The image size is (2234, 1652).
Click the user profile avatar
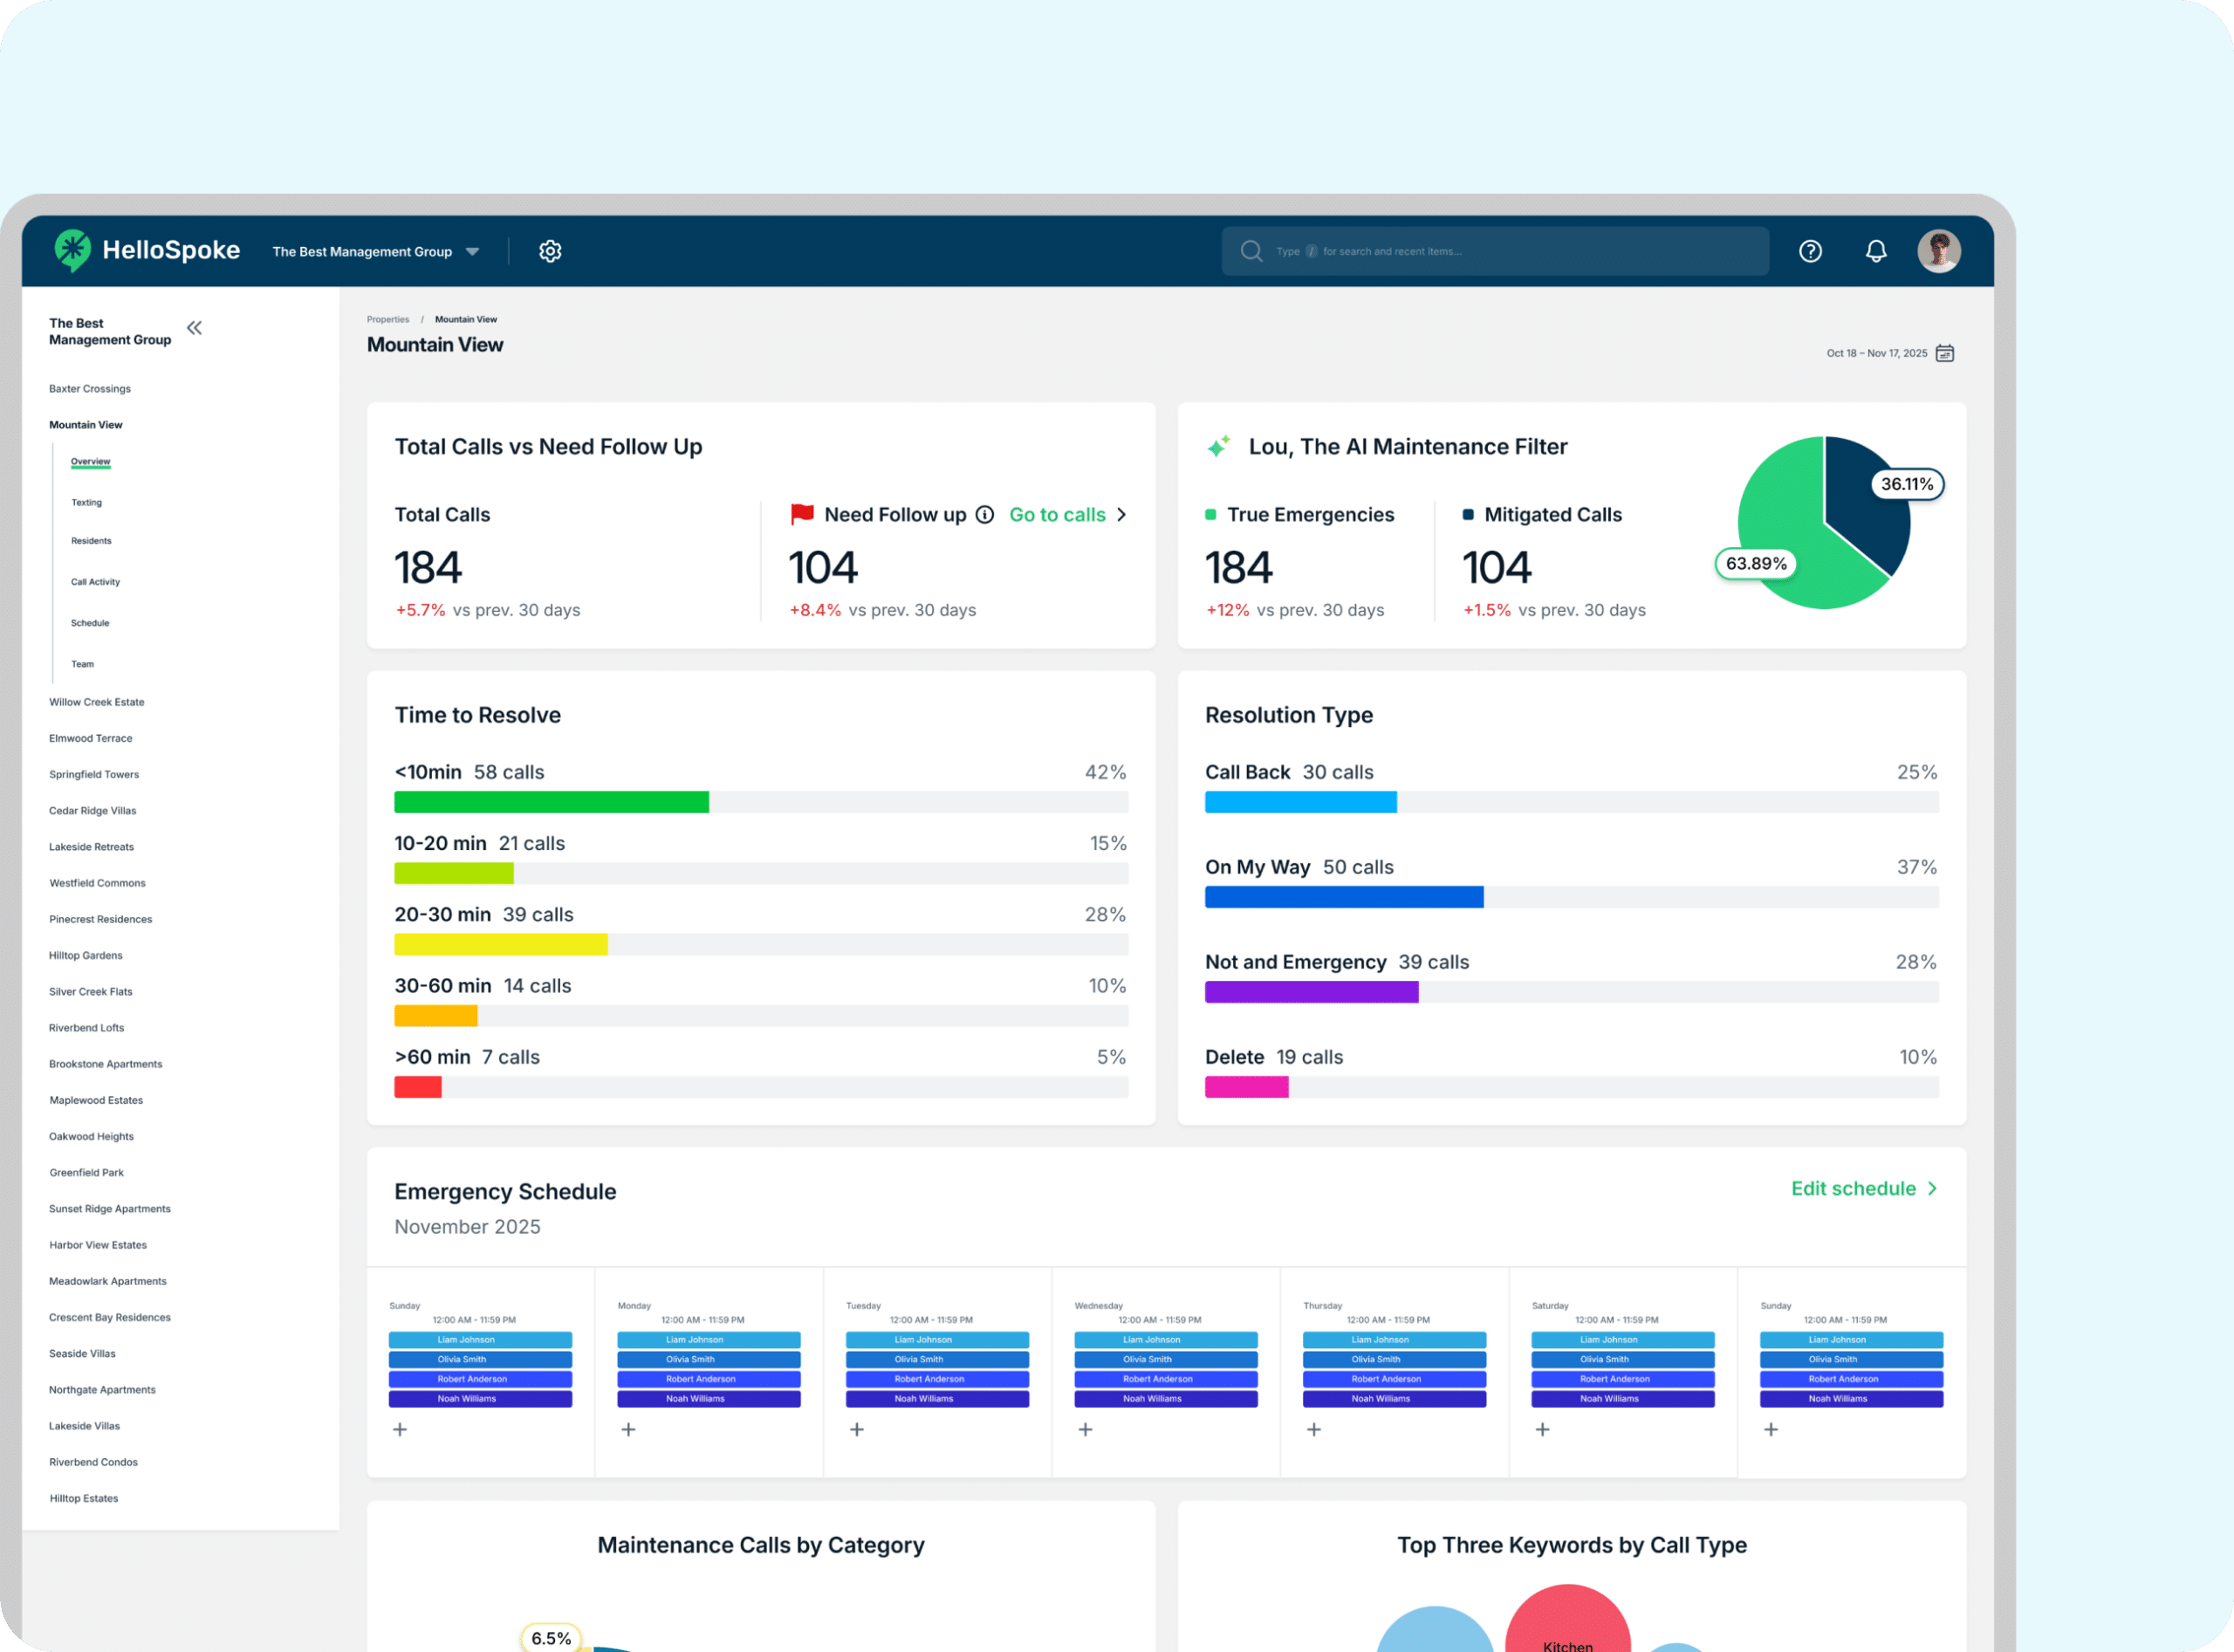(x=1938, y=251)
